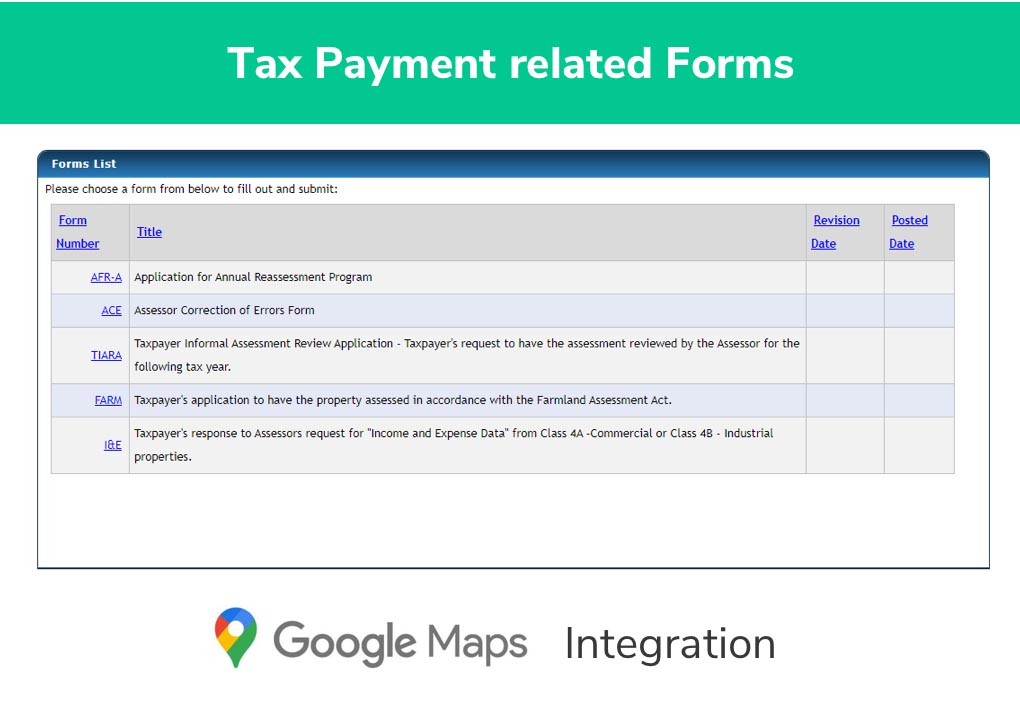Click the 'Integration' label

click(x=670, y=644)
